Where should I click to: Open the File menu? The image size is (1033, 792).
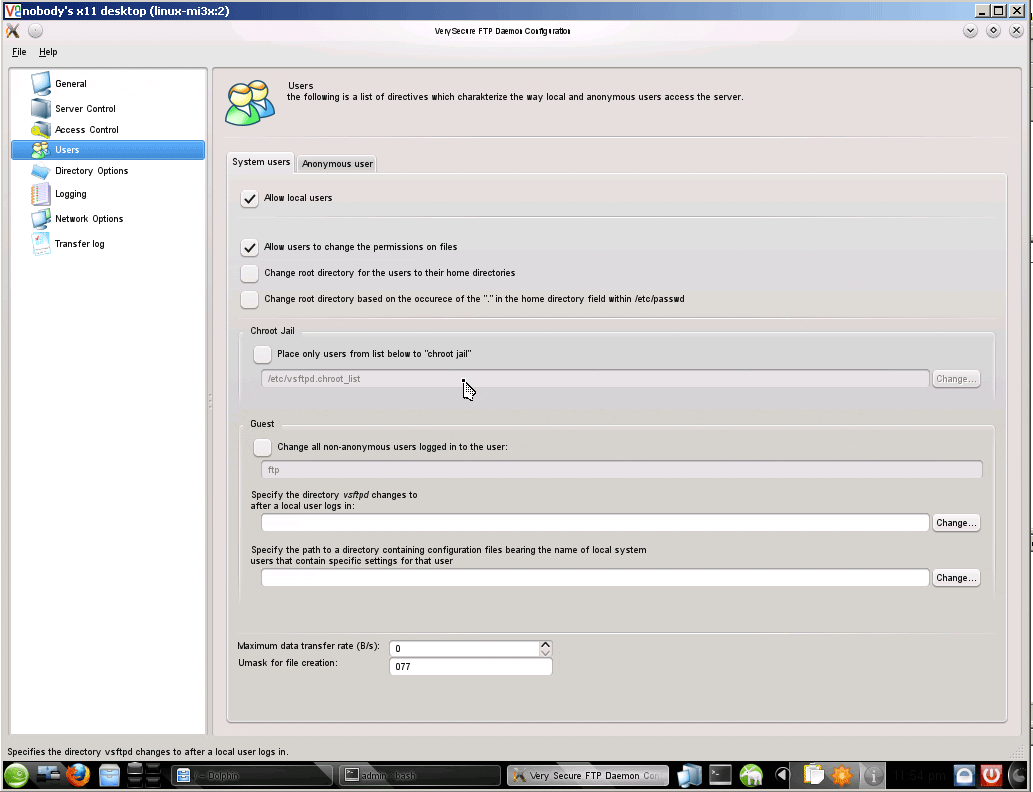click(x=19, y=52)
